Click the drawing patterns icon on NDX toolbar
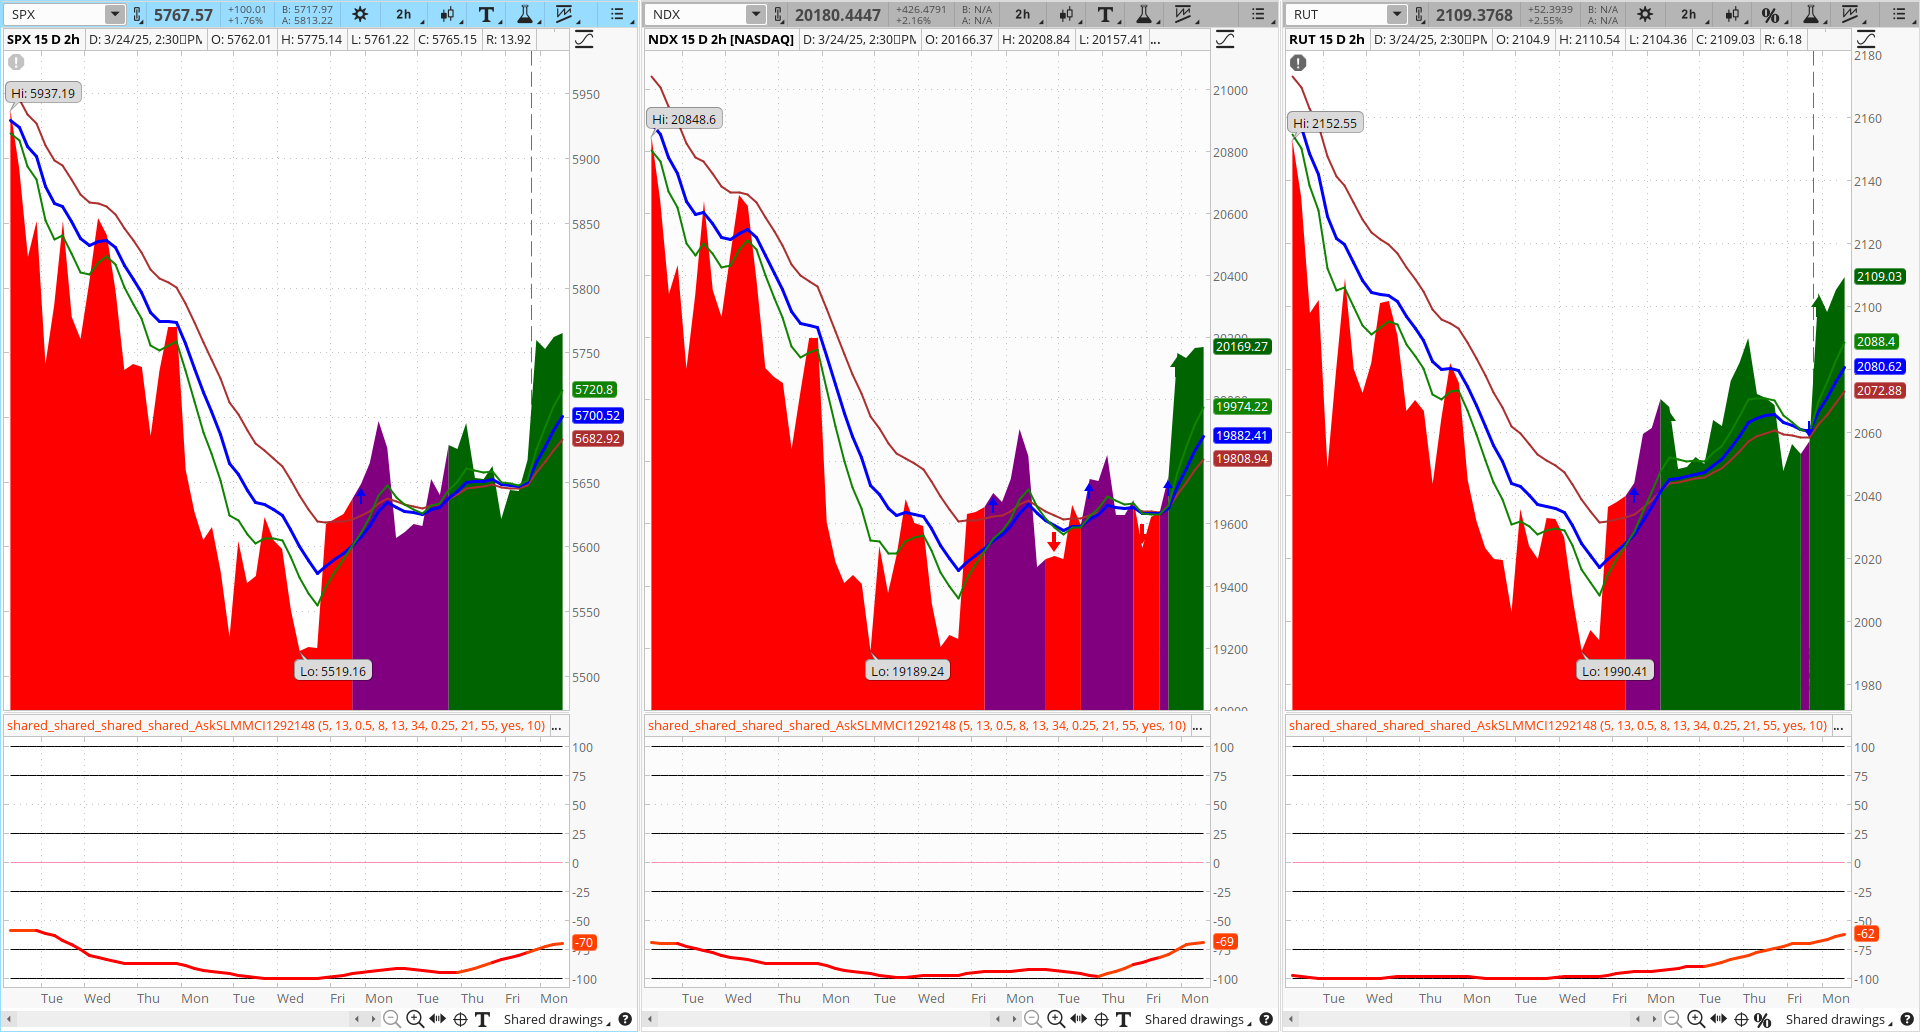Viewport: 1920px width, 1032px height. [x=1183, y=15]
